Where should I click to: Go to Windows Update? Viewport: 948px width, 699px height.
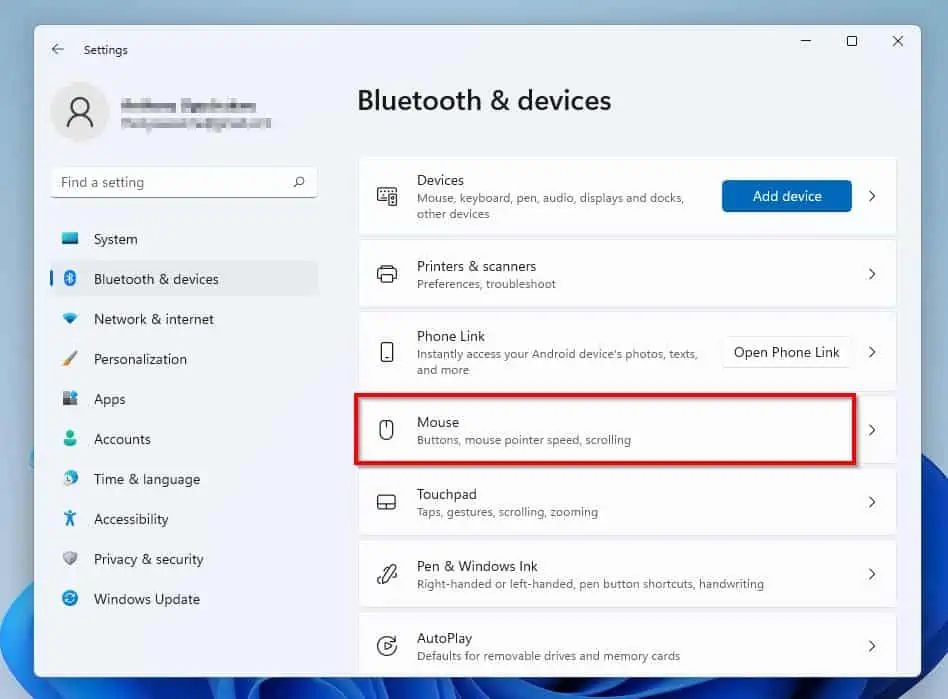click(184, 599)
